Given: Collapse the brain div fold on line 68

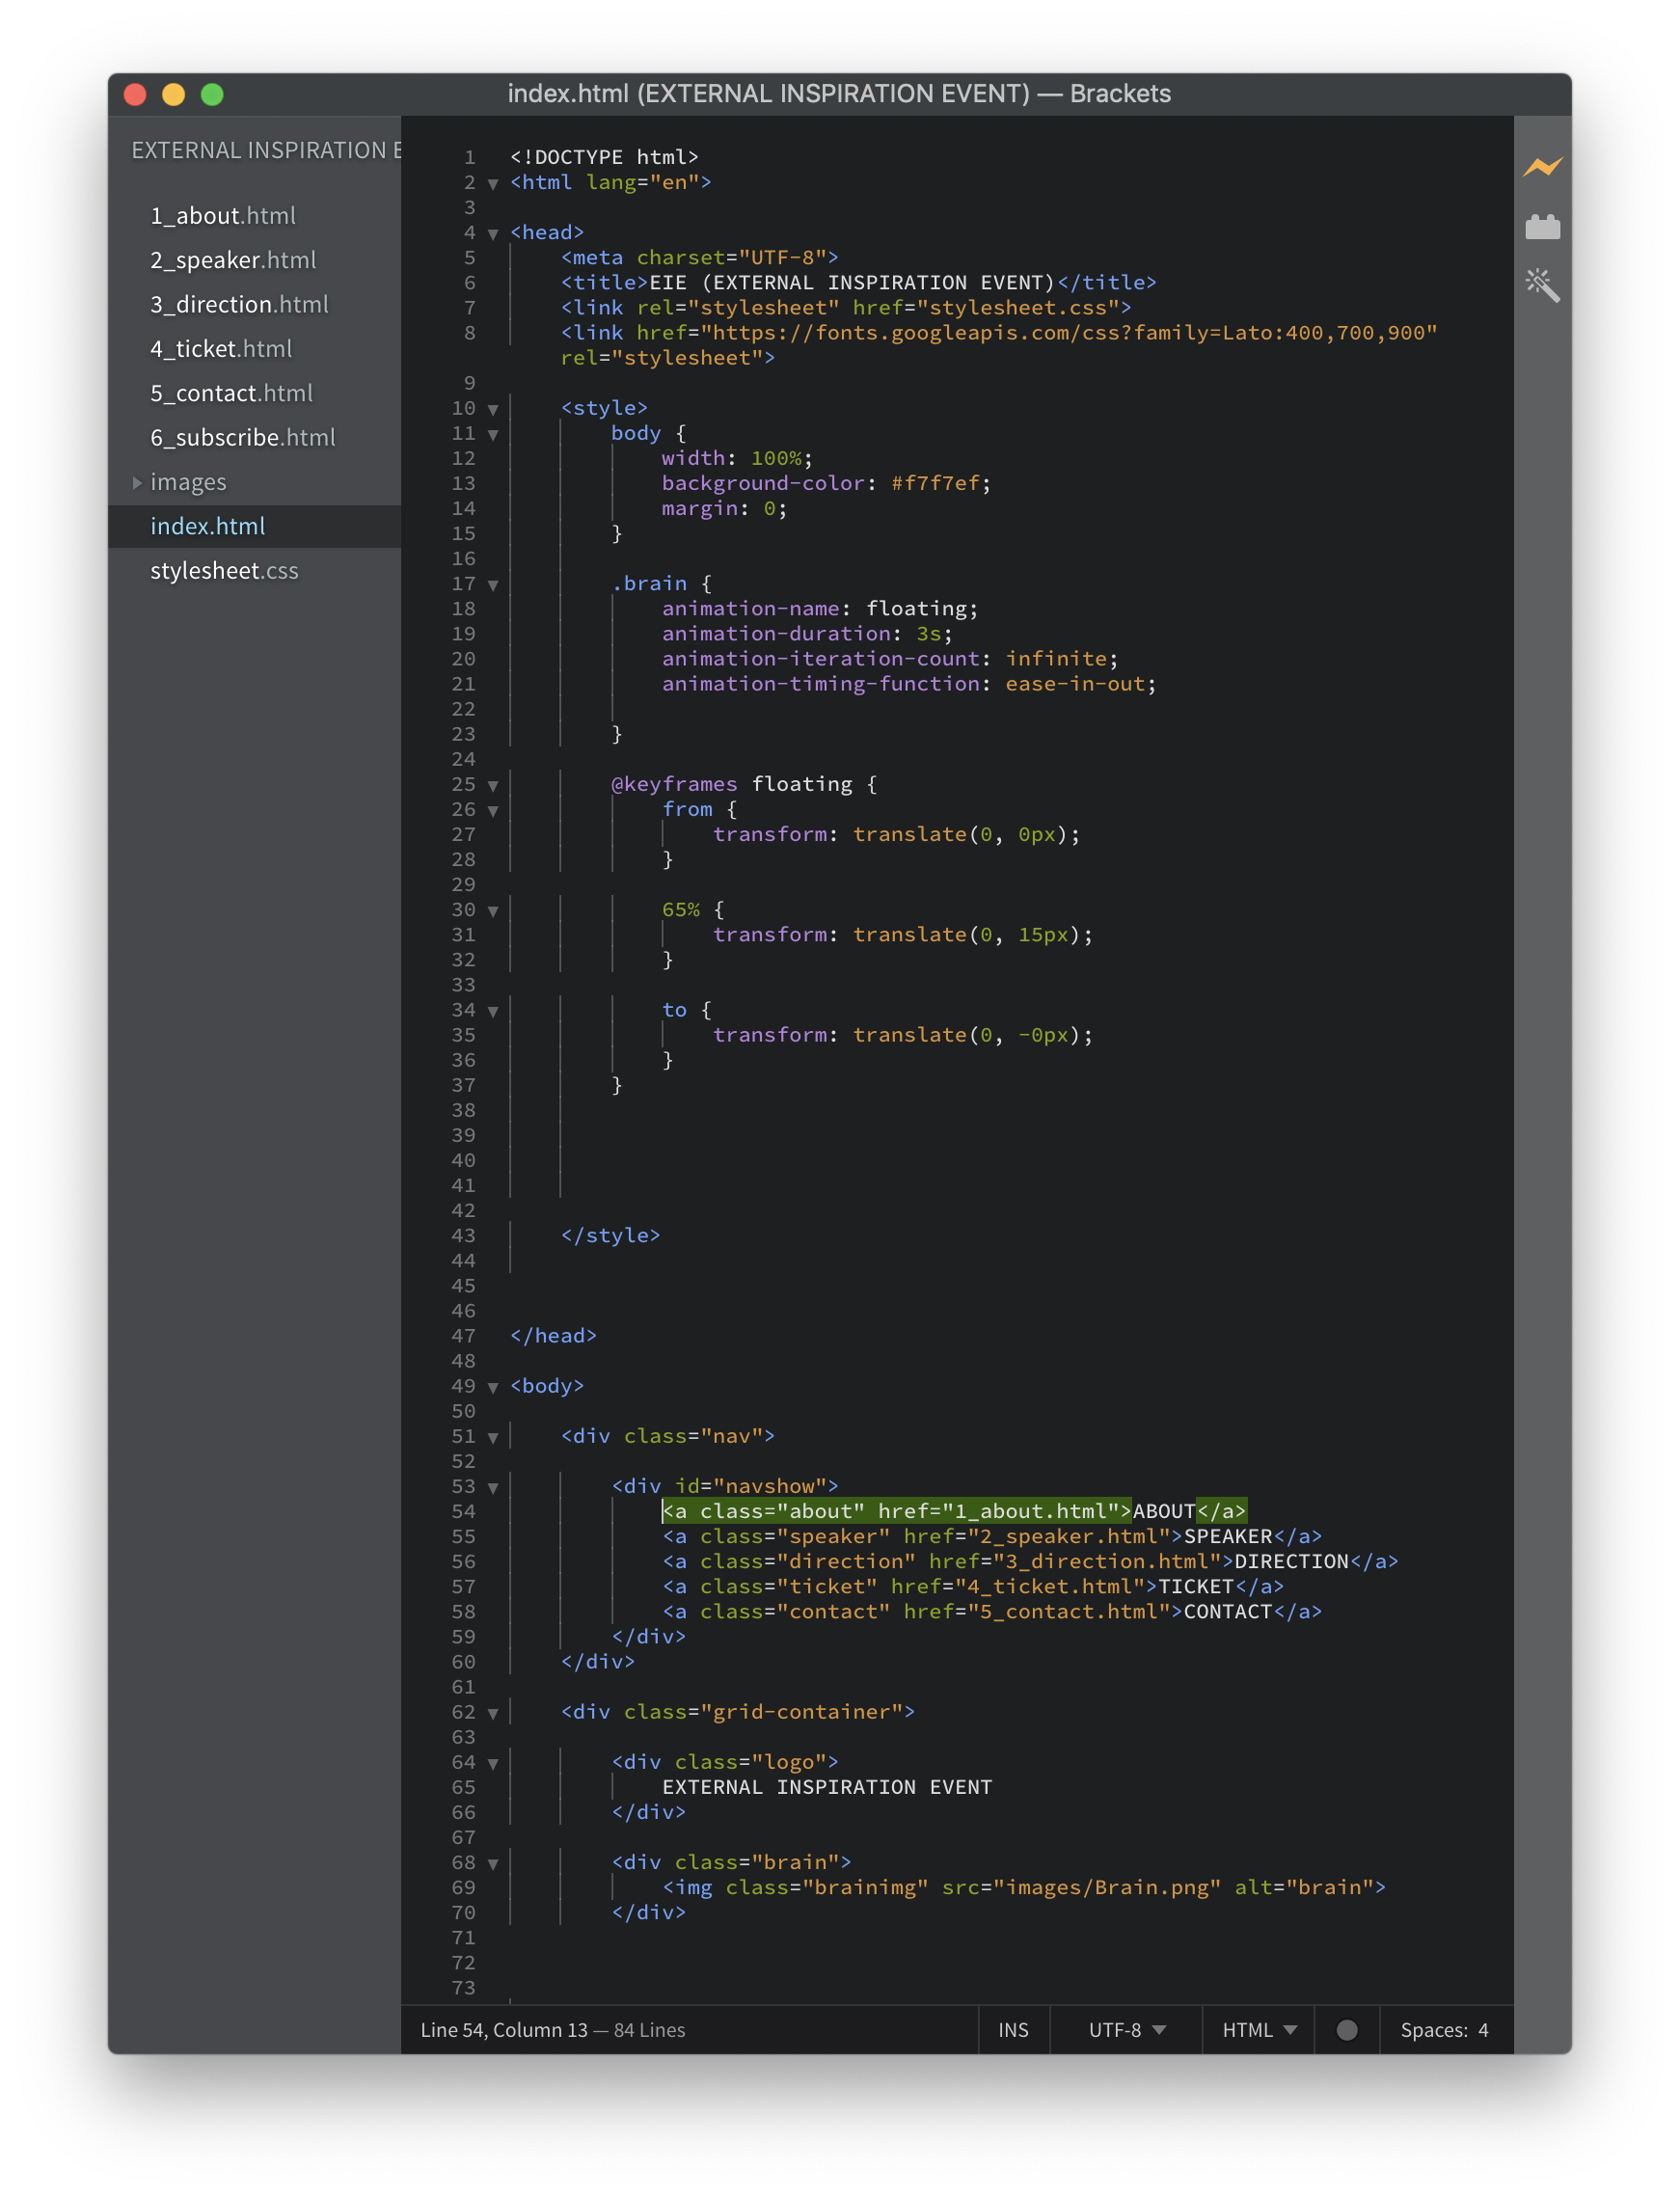Looking at the screenshot, I should [493, 1863].
